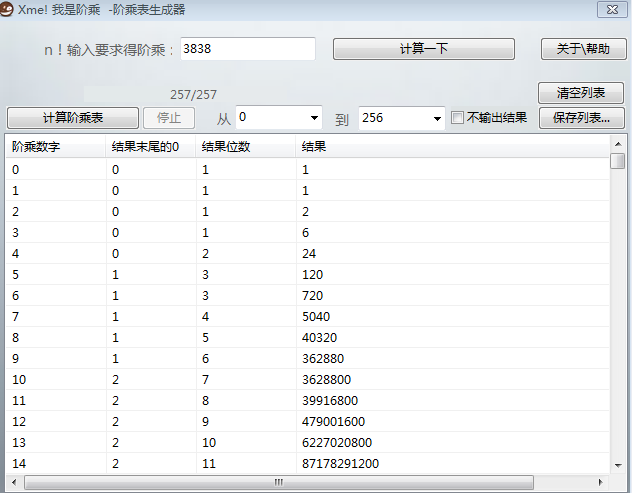Screen dimensions: 632x493
Task: Click factorial number 13 in first column
Action: coord(19,443)
